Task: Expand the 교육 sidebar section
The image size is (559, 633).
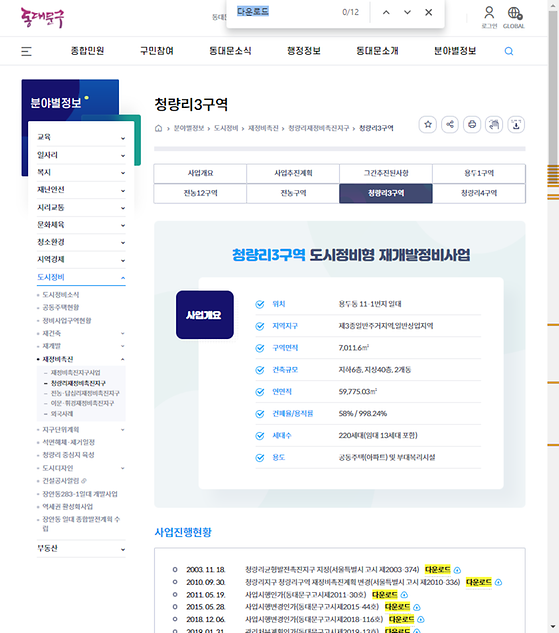Action: pyautogui.click(x=81, y=137)
